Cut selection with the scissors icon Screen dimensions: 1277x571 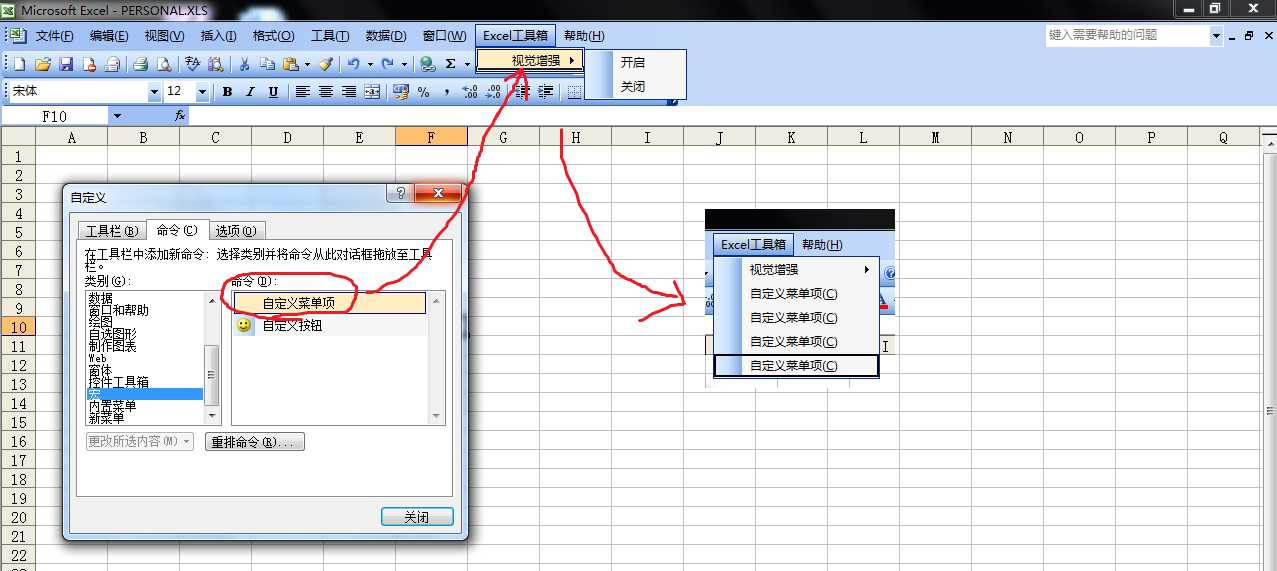(x=243, y=64)
